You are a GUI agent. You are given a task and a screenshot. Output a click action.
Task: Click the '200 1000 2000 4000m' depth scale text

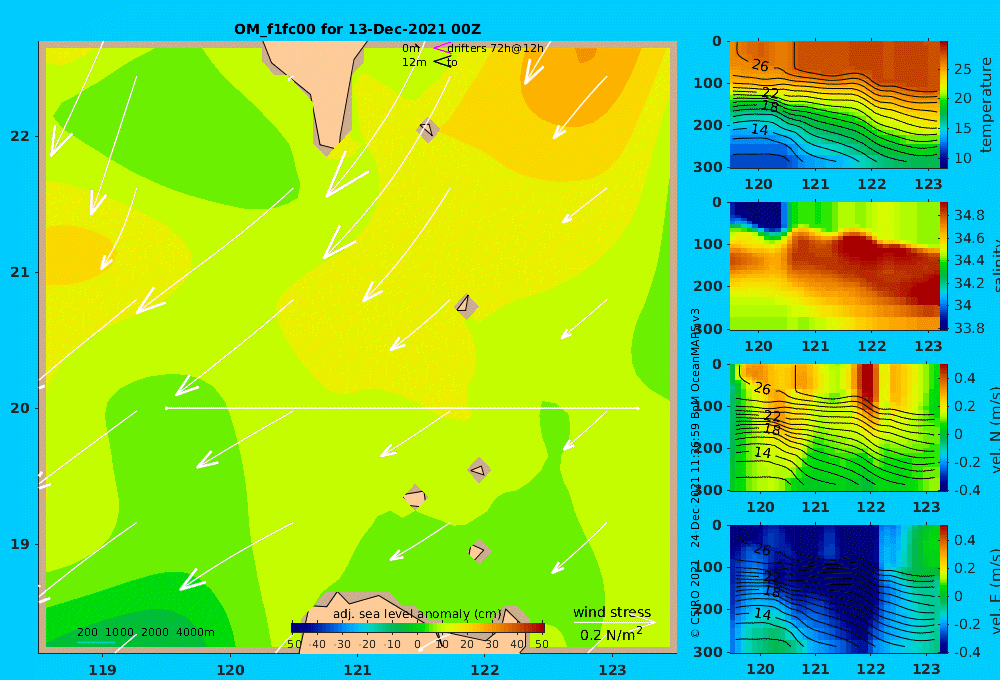[146, 632]
